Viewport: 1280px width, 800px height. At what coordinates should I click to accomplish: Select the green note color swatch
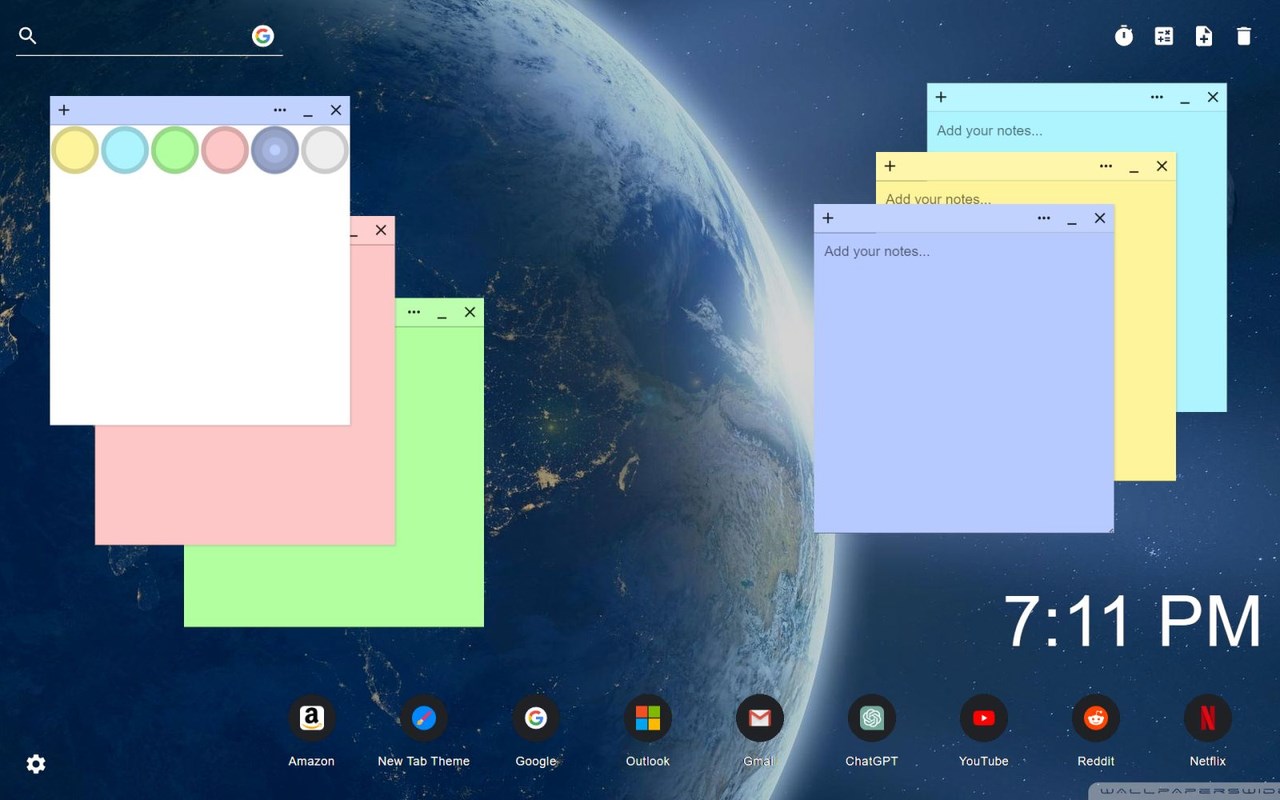point(175,150)
